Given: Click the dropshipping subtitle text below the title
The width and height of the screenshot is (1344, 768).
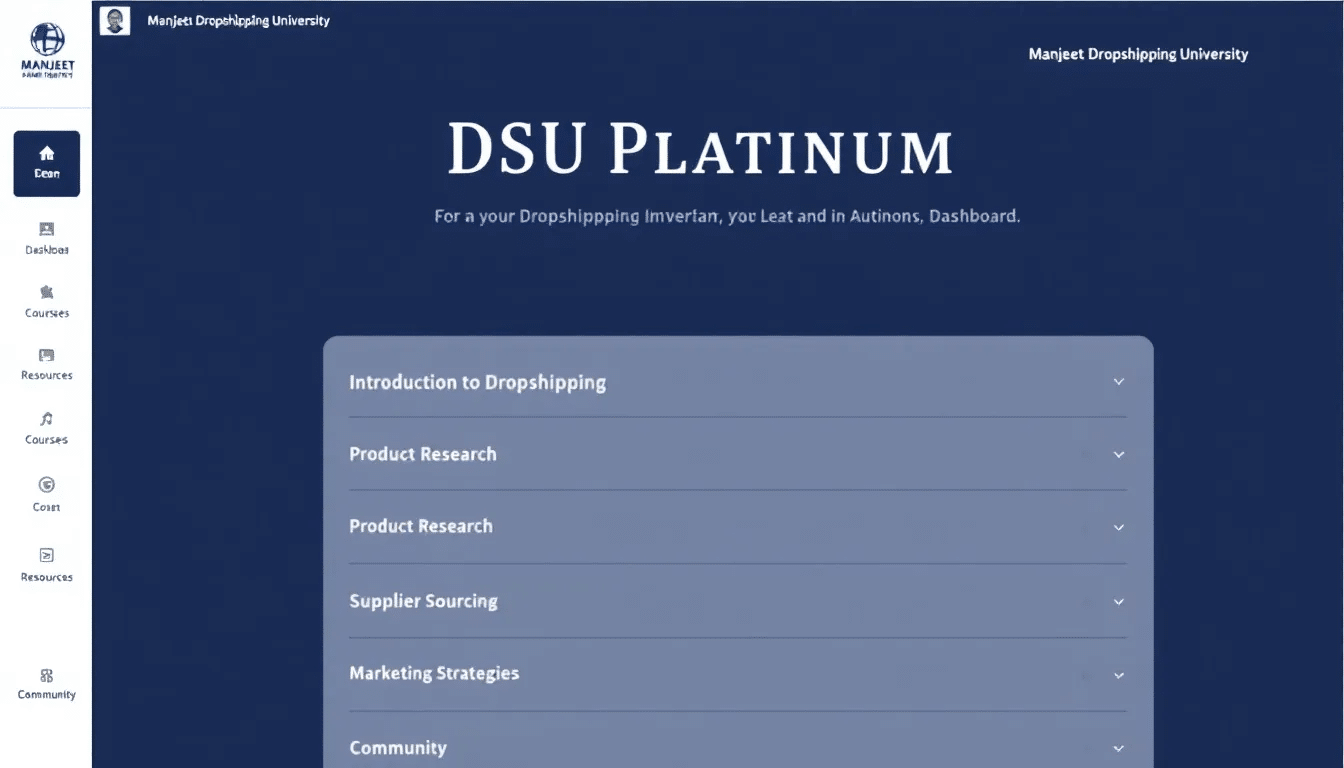Looking at the screenshot, I should point(726,215).
